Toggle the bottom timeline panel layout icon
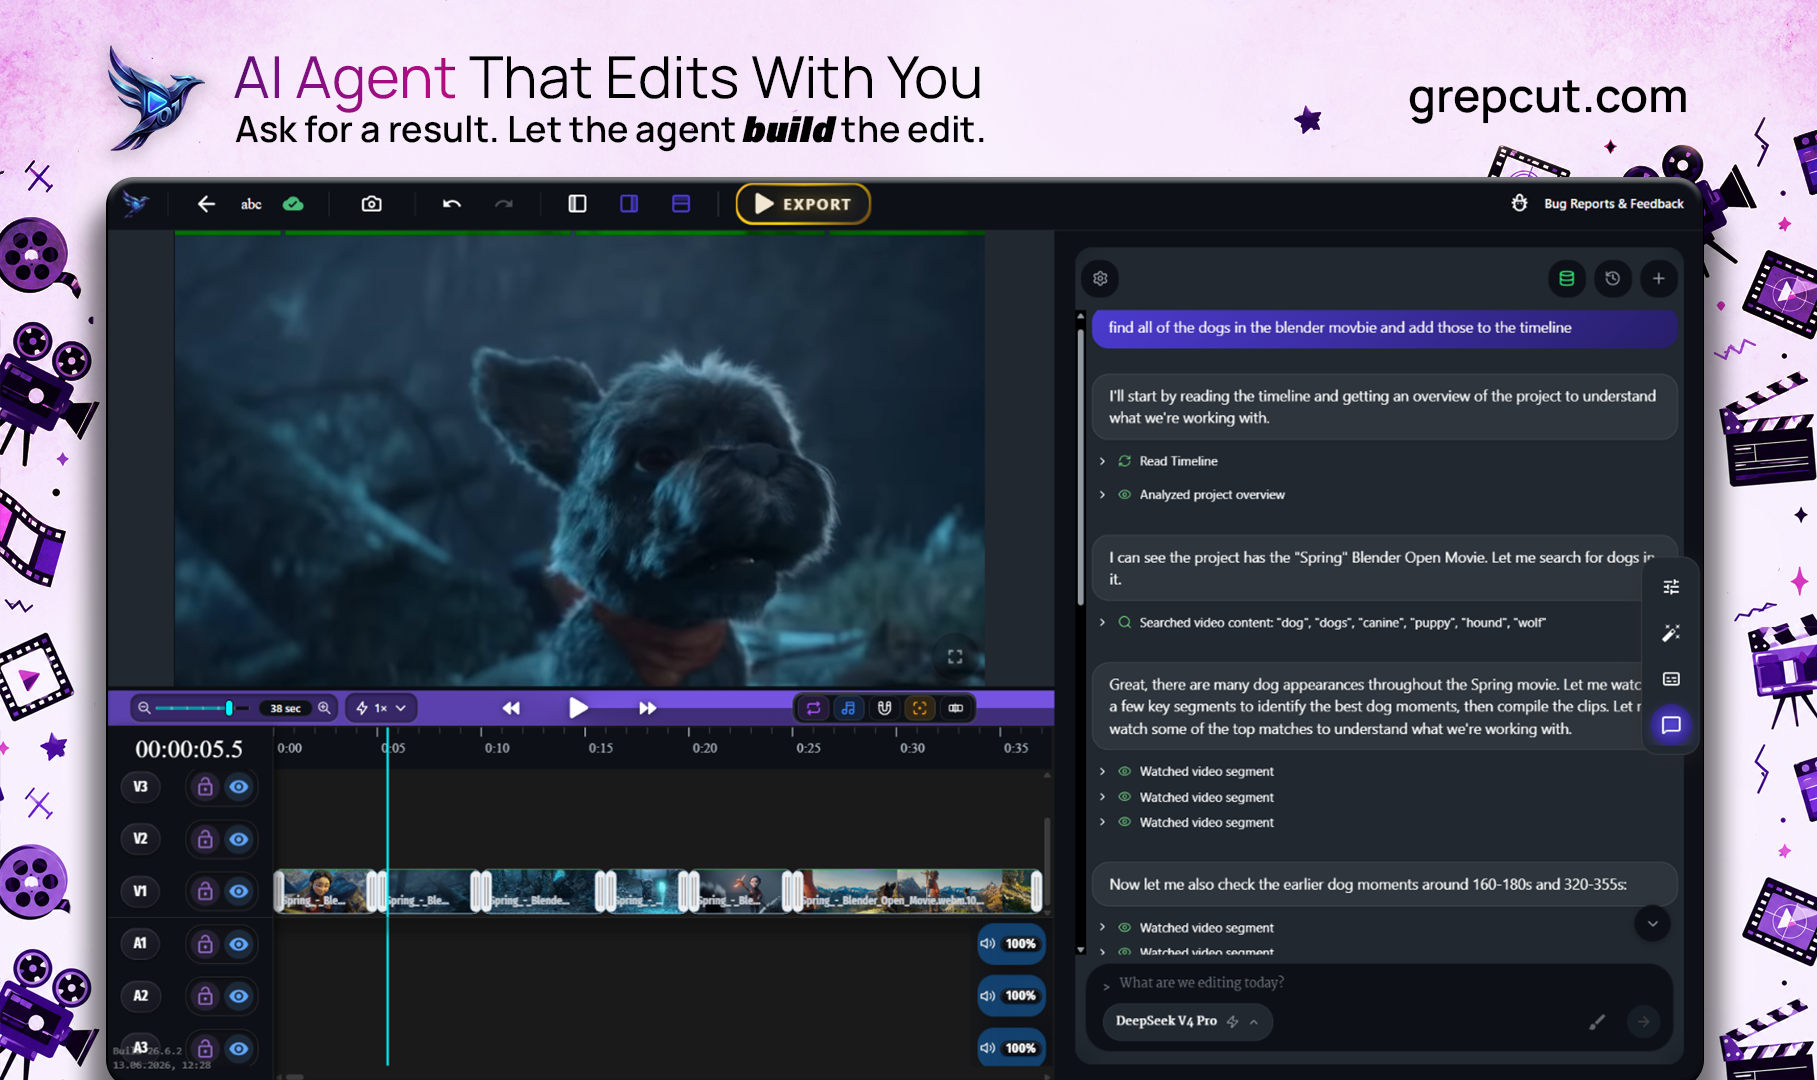The height and width of the screenshot is (1080, 1817). pos(681,204)
